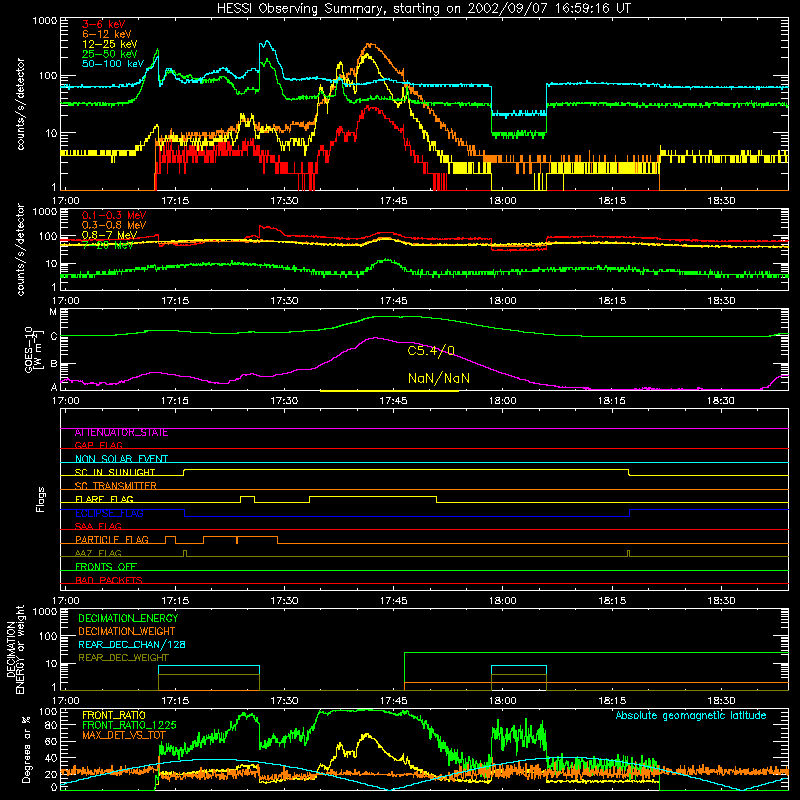This screenshot has width=800, height=800.
Task: Click the DECIMATION_ENERGY legend label
Action: pos(128,618)
